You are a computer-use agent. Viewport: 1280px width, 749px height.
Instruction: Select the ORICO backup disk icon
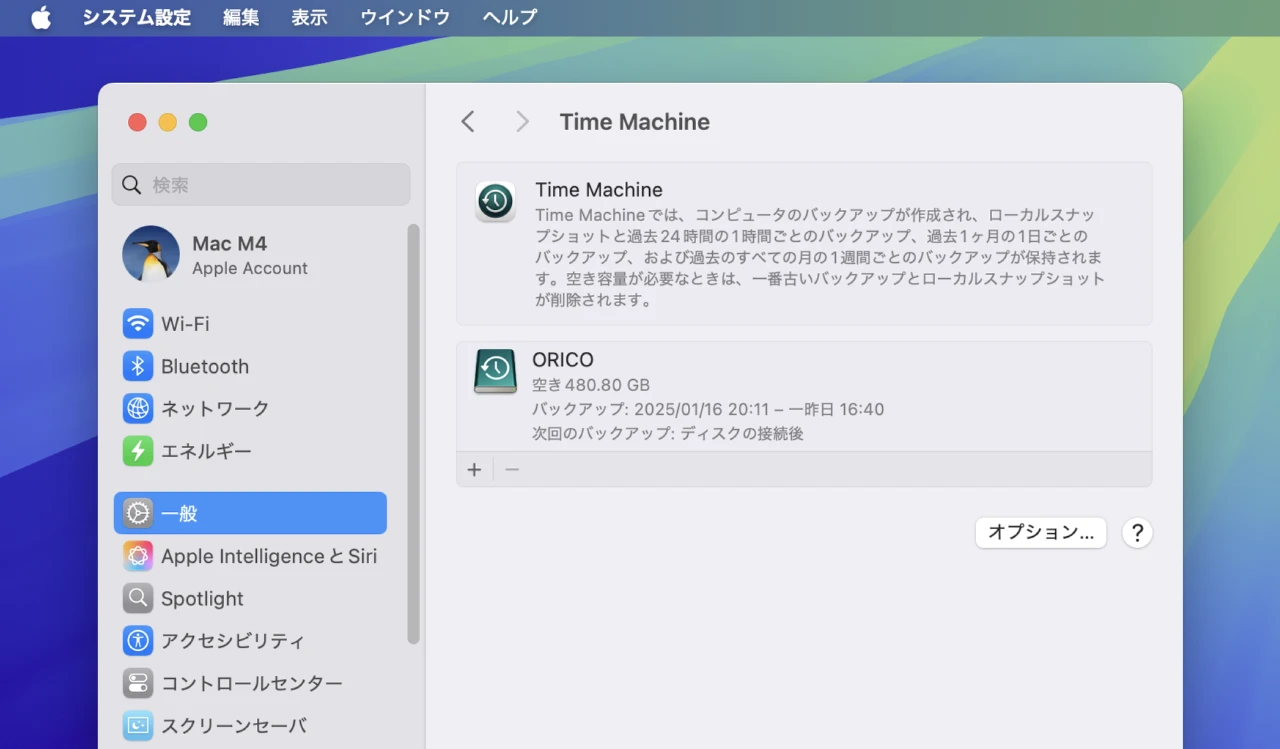coord(495,371)
